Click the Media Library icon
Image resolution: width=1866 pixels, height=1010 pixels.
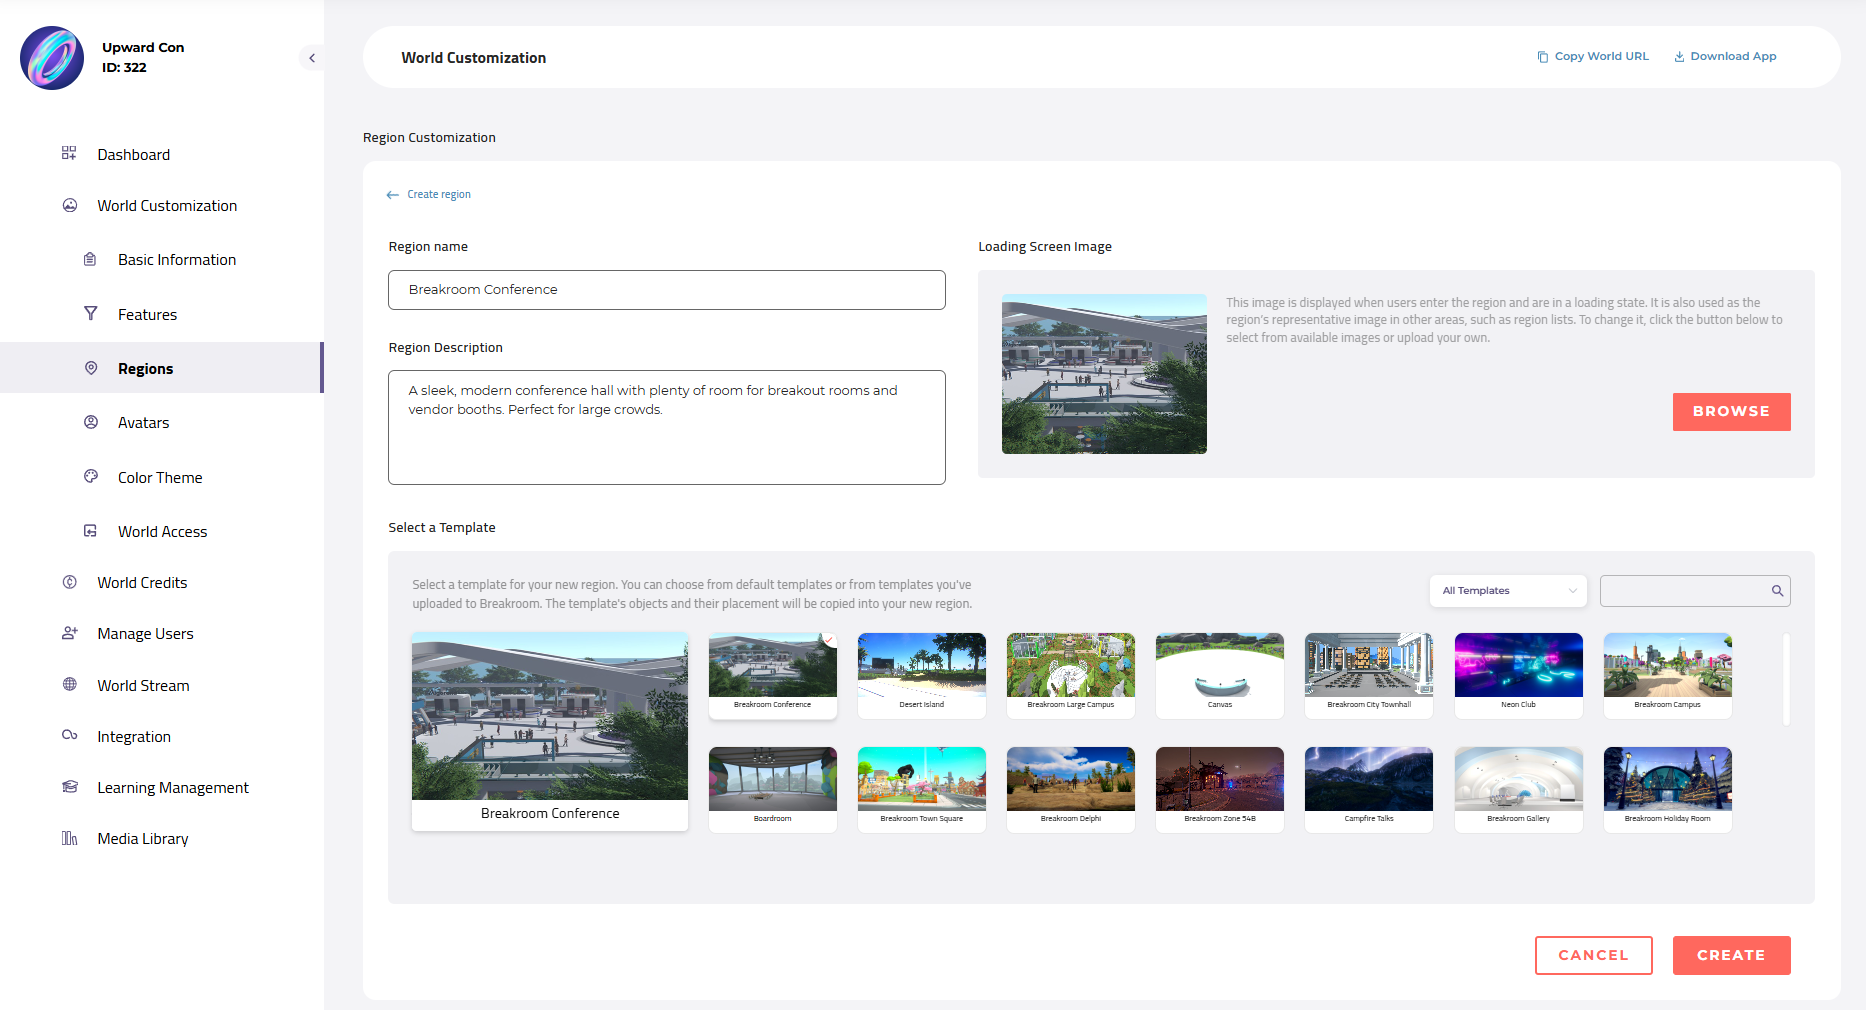pyautogui.click(x=70, y=838)
